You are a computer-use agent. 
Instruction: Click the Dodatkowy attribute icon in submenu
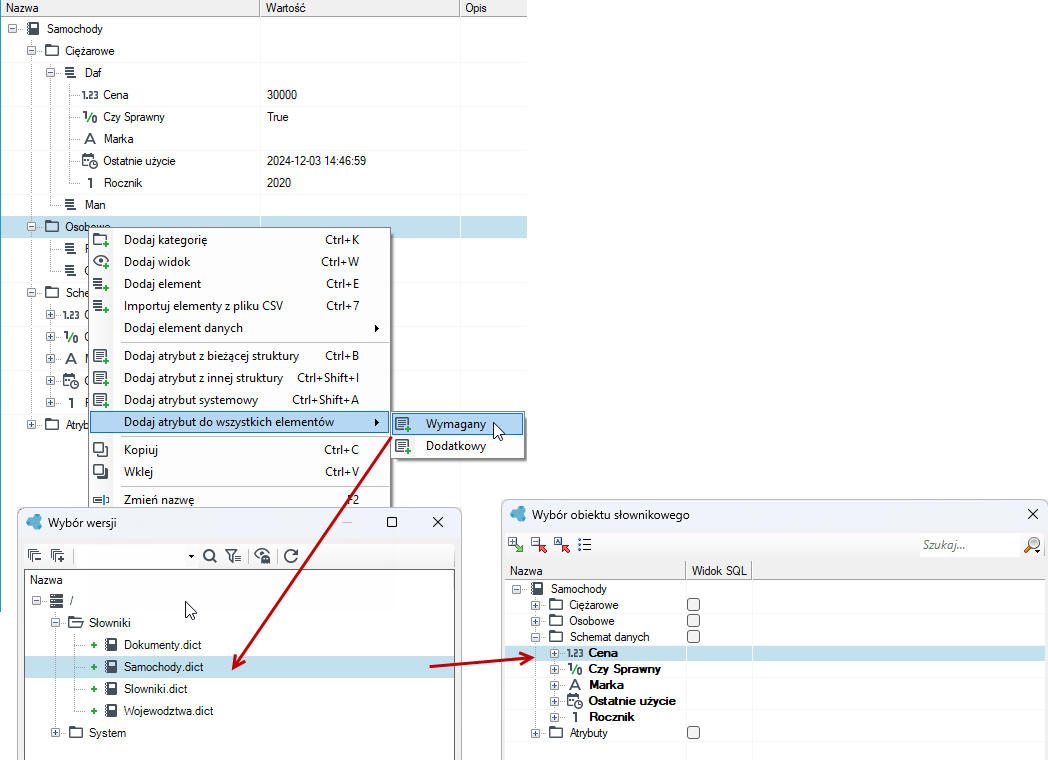(x=403, y=447)
